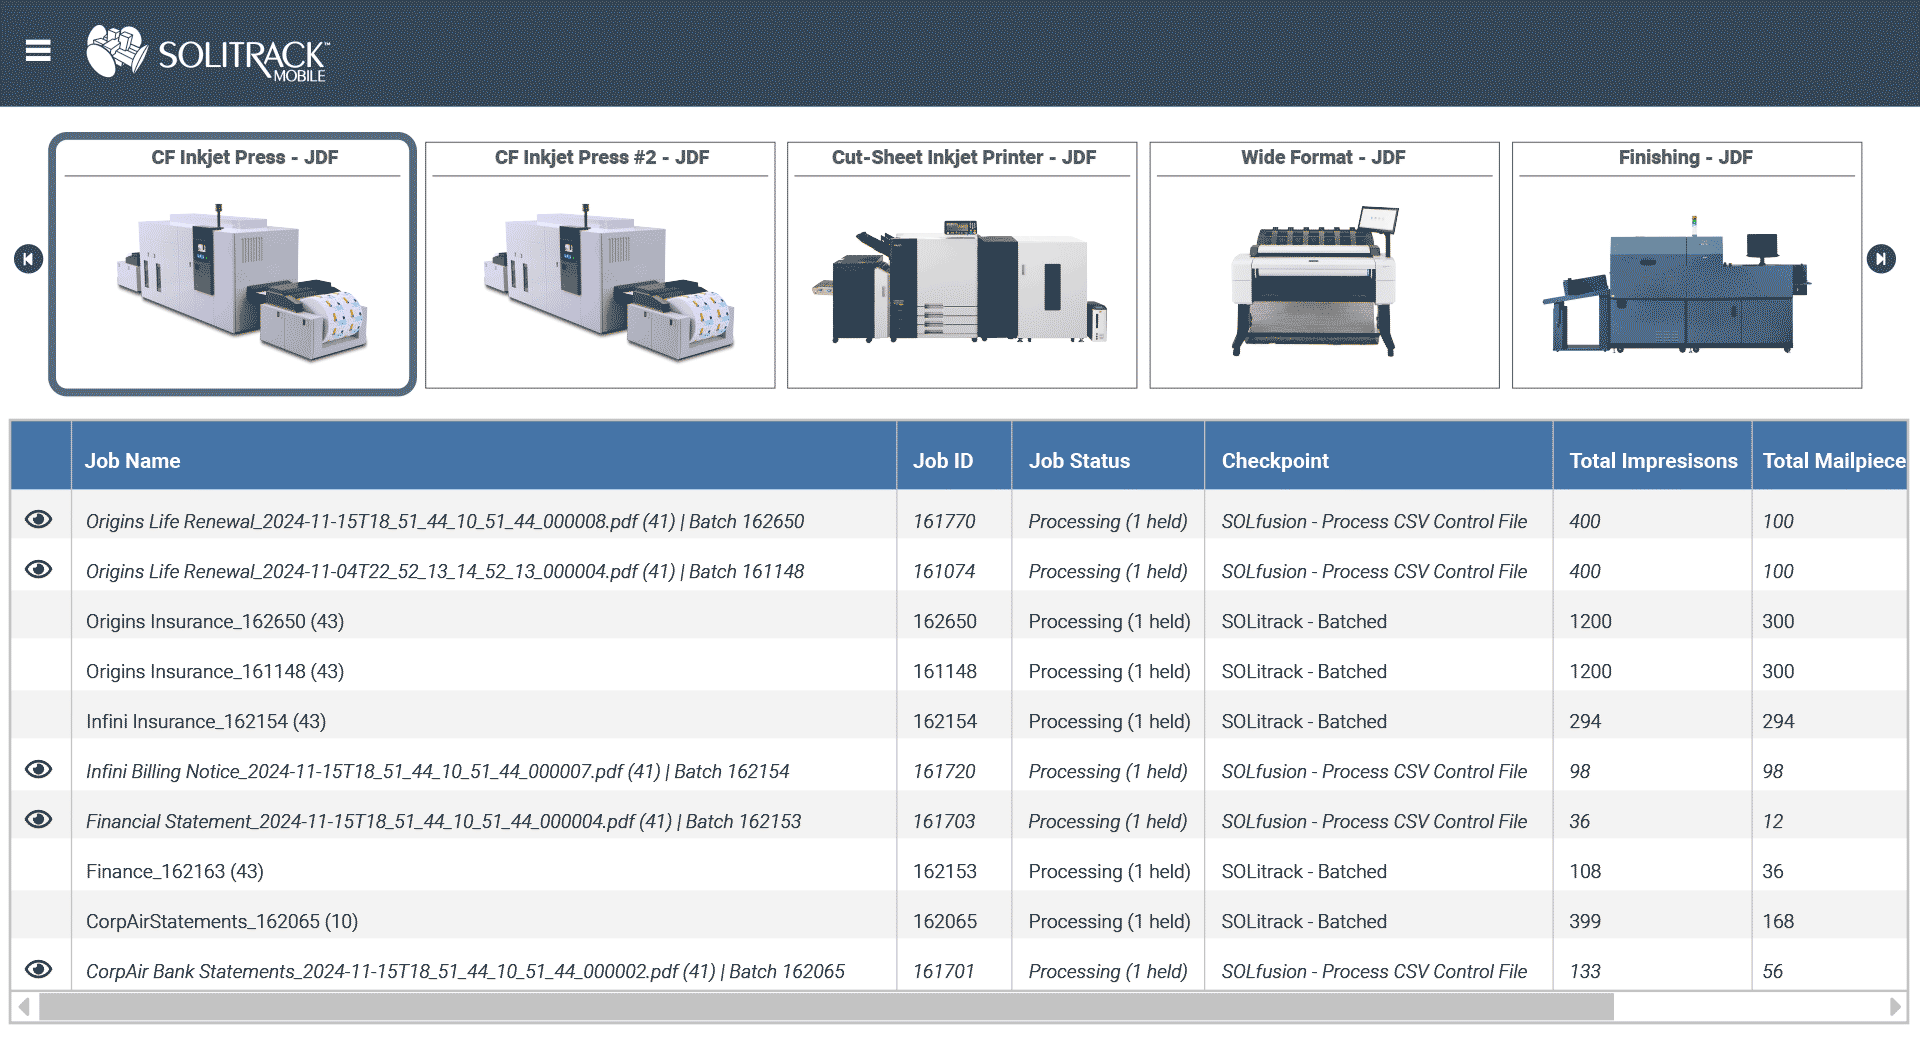Click Total Mailpiece value 56
1920x1039 pixels.
click(1772, 971)
